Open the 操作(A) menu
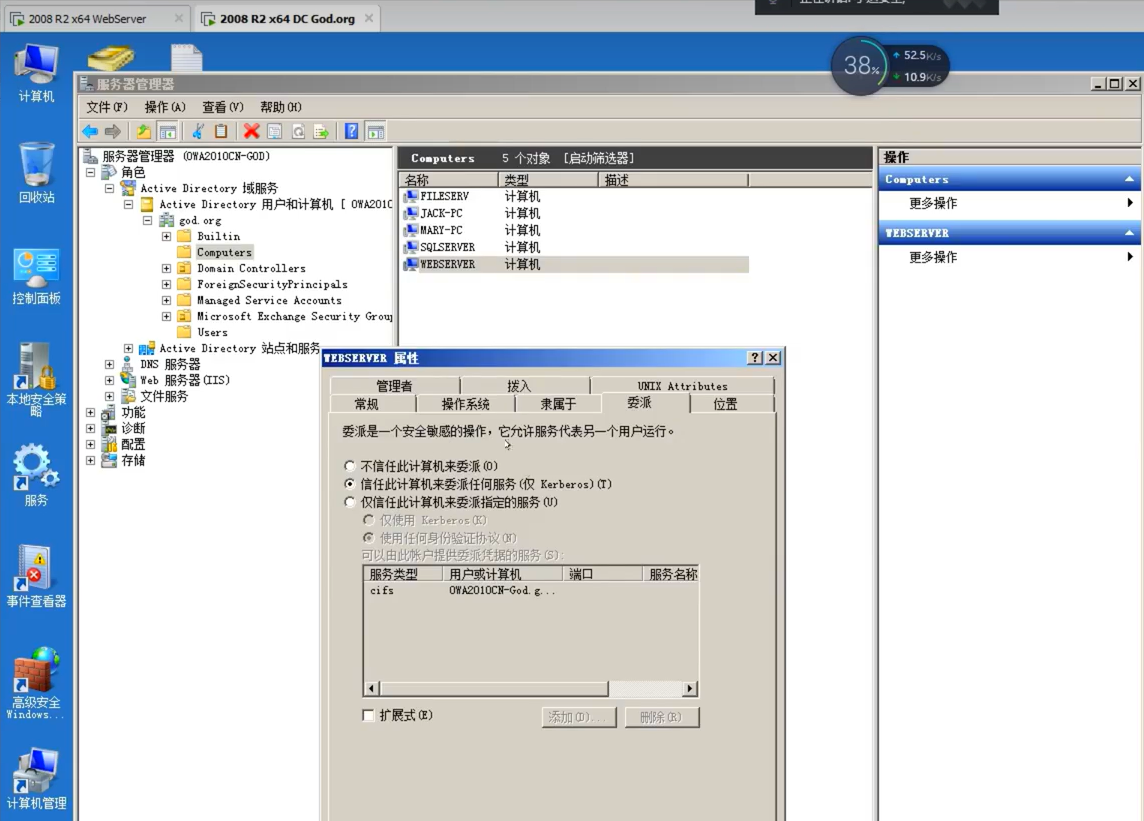 pos(165,107)
